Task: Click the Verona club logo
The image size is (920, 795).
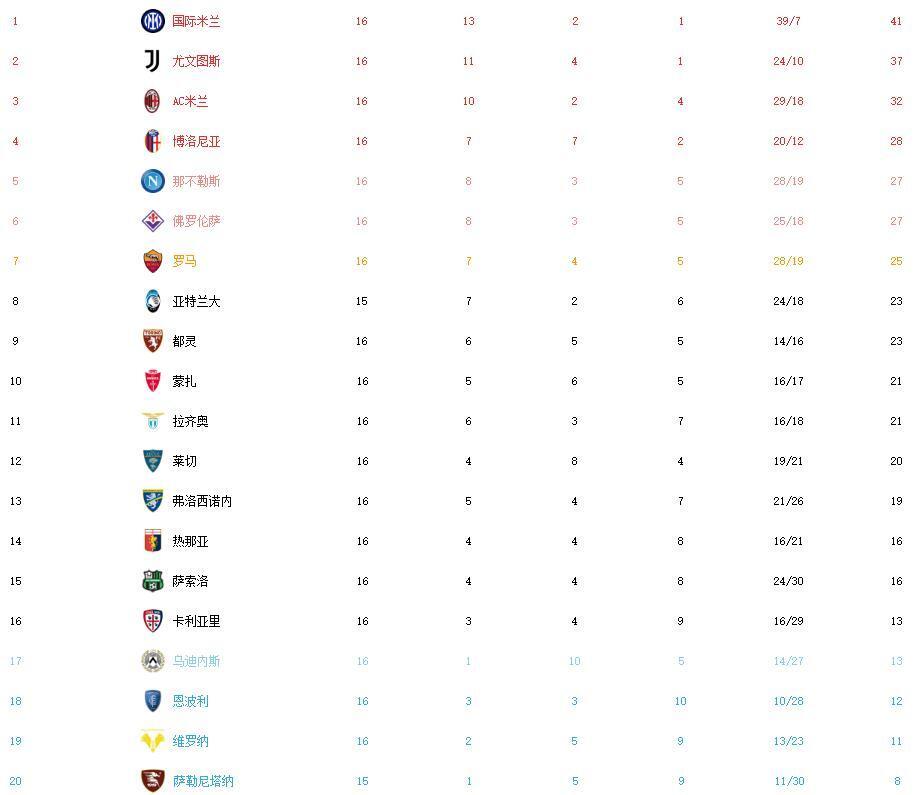Action: pyautogui.click(x=153, y=741)
